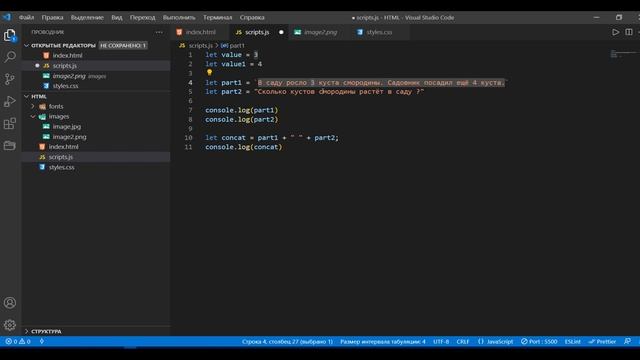Click the Prettier status bar item

(602, 341)
